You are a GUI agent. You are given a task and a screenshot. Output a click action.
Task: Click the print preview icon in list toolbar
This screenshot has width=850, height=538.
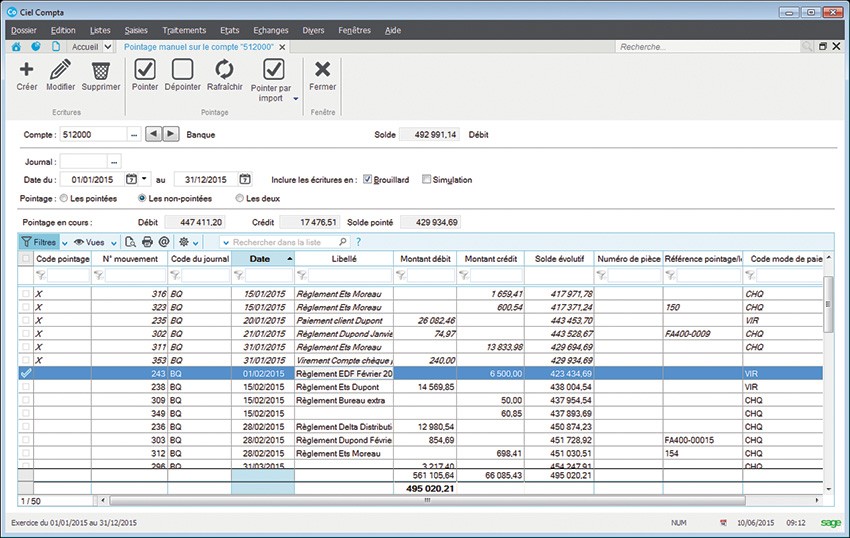130,242
